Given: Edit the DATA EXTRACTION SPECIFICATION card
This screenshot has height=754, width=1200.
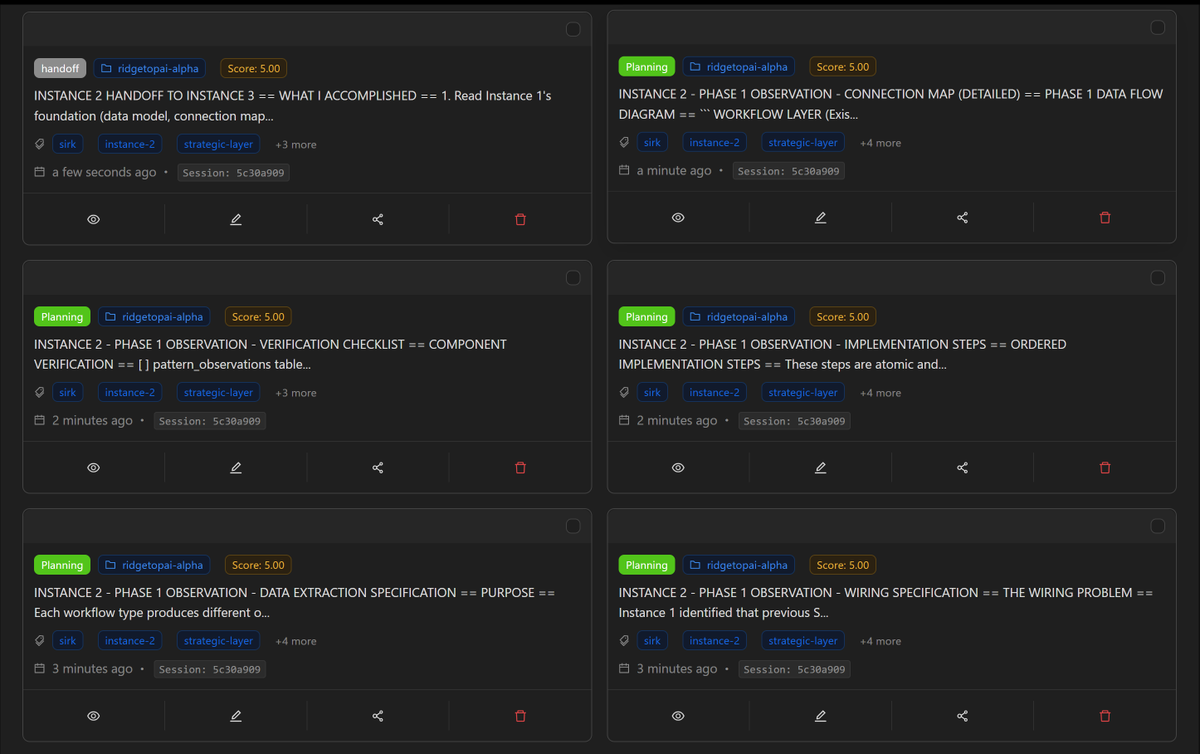Looking at the screenshot, I should pos(236,716).
